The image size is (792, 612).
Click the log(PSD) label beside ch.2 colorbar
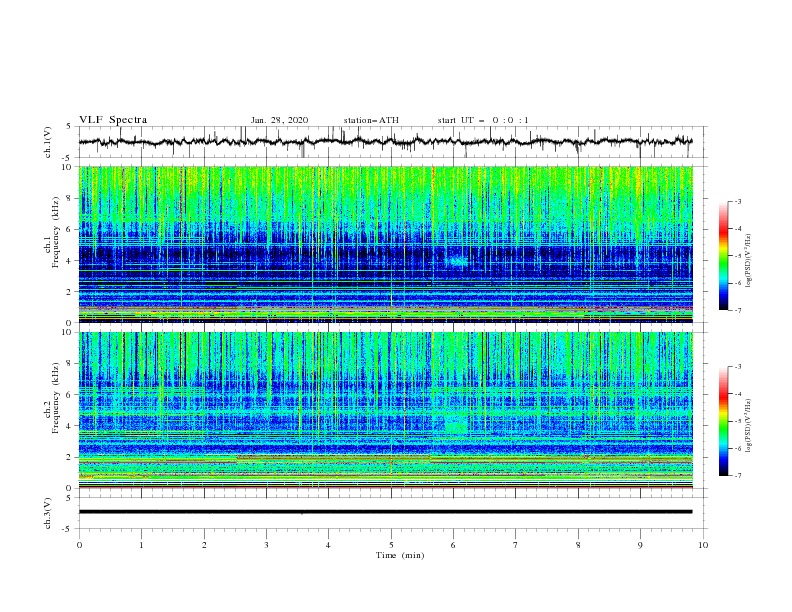[x=749, y=425]
